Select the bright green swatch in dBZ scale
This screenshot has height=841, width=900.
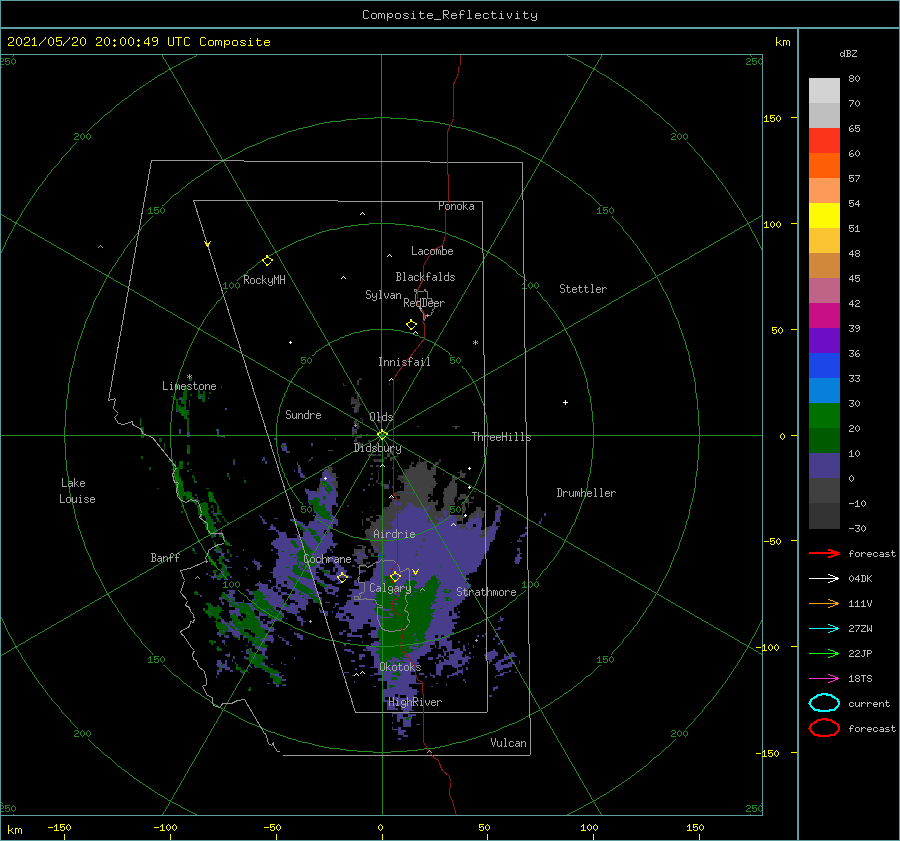coord(824,416)
